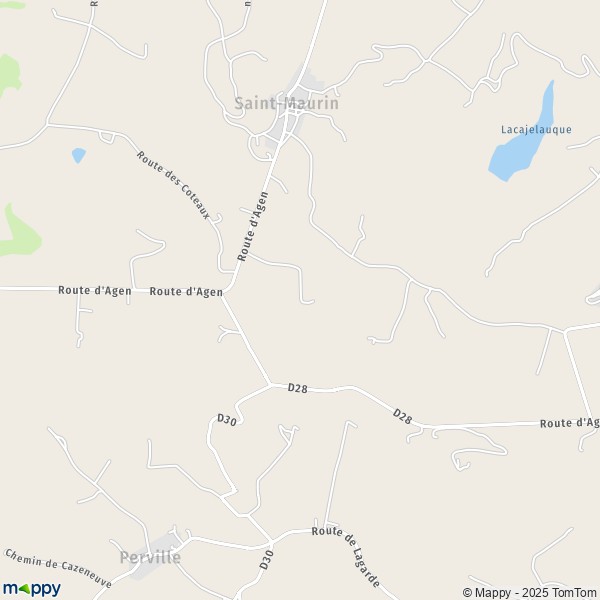Click the second D28 label on slope
This screenshot has height=600, width=600.
click(402, 416)
